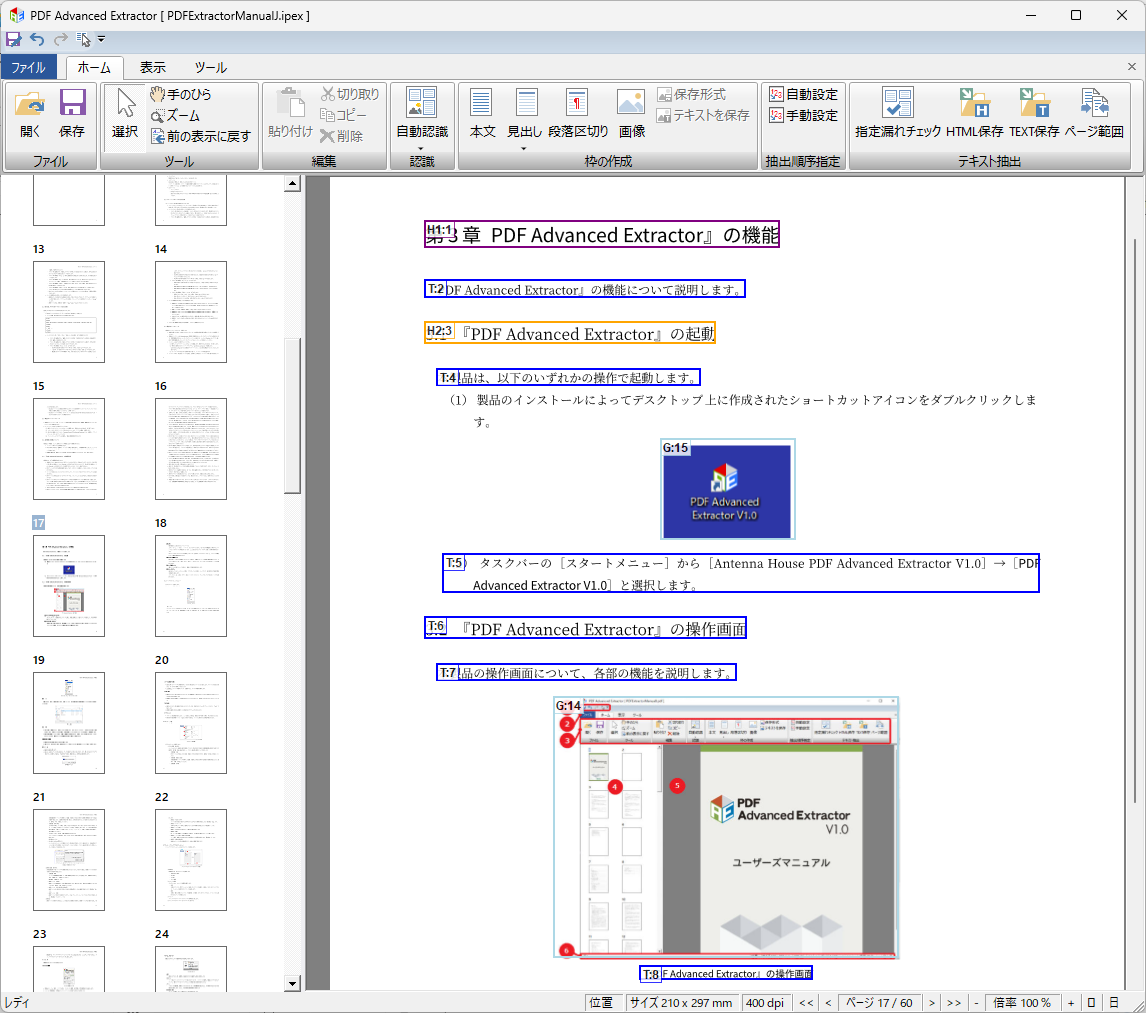Switch to the 手のひら hand tool
This screenshot has height=1013, width=1146.
click(181, 94)
